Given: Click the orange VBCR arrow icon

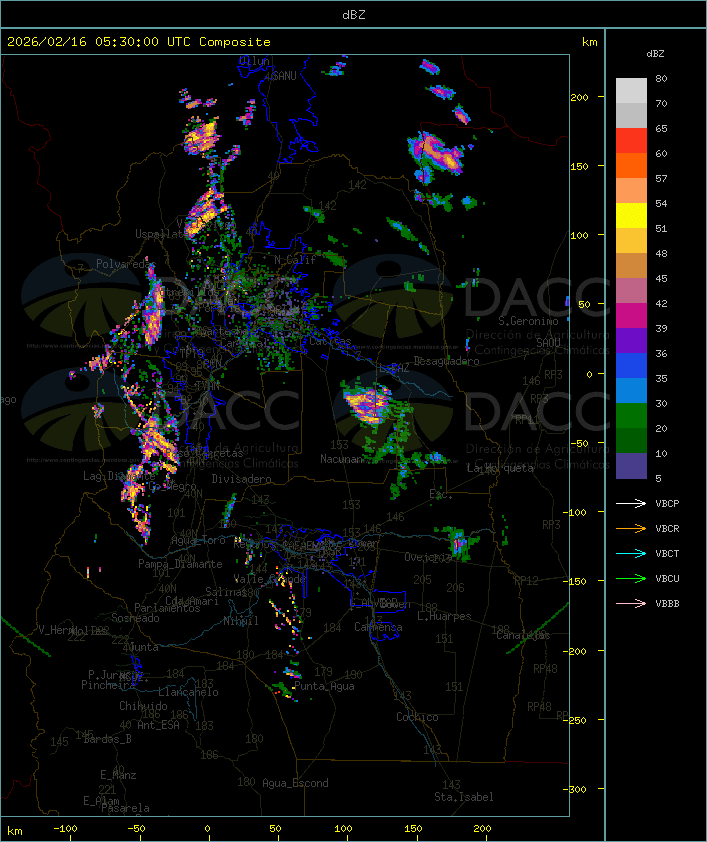Looking at the screenshot, I should (x=631, y=528).
